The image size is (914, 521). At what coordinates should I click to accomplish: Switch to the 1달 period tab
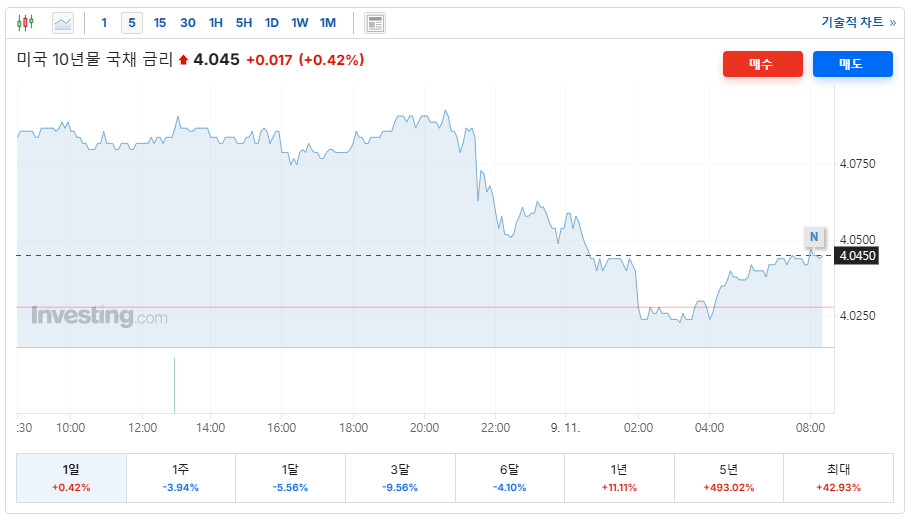(290, 477)
